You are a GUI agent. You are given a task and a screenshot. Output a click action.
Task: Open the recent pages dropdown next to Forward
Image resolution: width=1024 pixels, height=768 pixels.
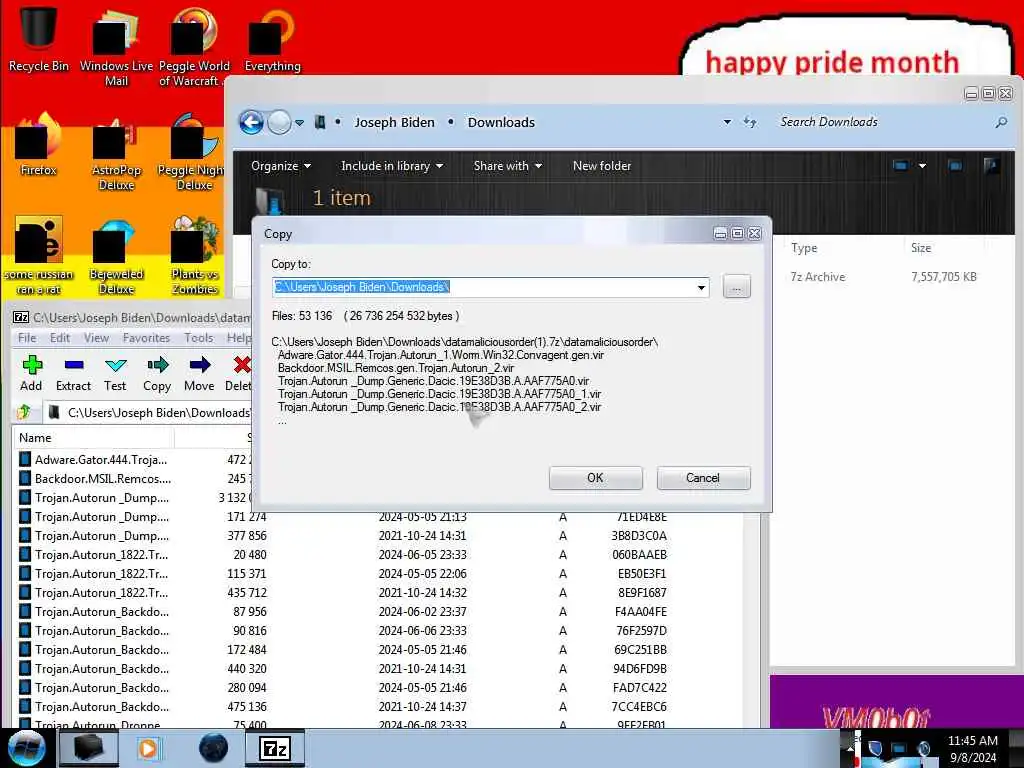click(x=299, y=123)
